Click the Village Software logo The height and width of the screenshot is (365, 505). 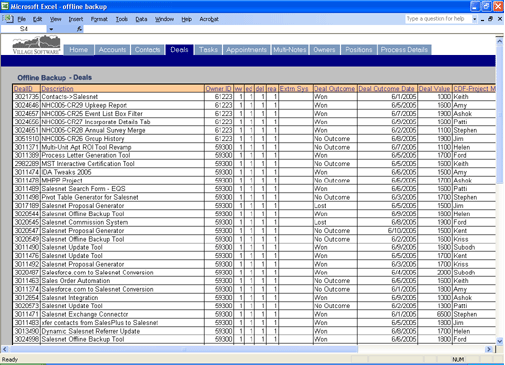pyautogui.click(x=36, y=45)
